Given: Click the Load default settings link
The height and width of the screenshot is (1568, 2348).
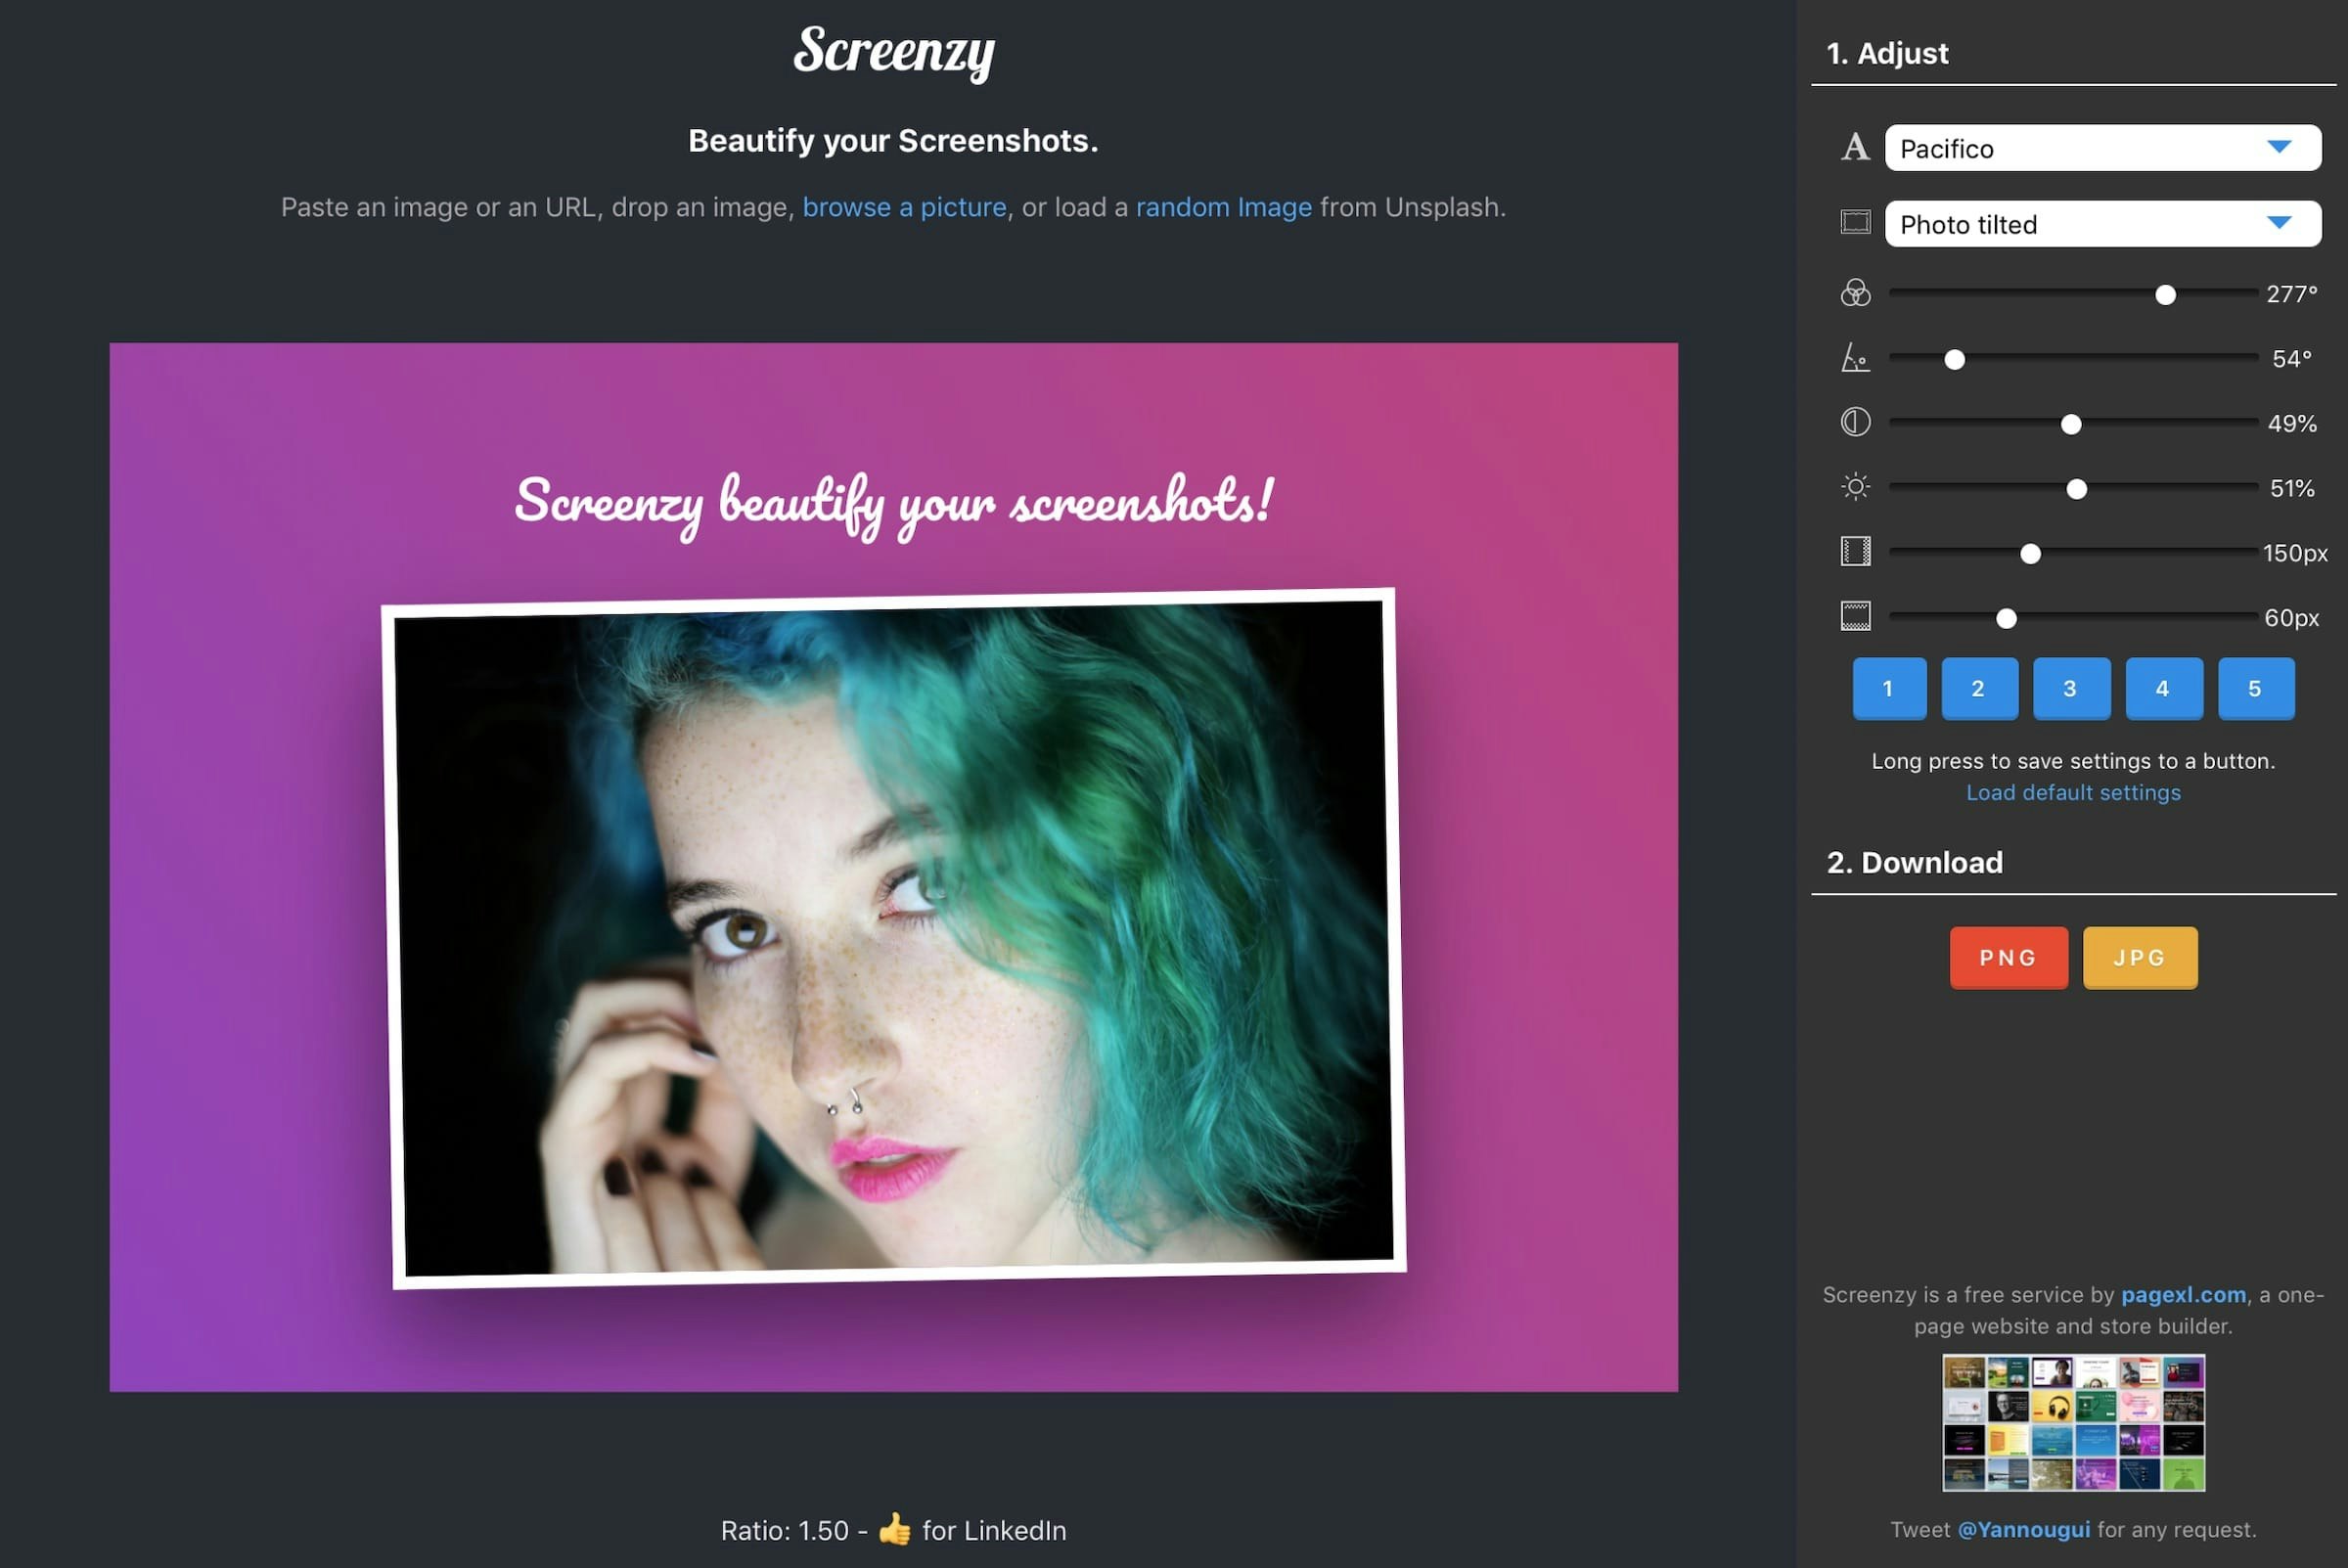Looking at the screenshot, I should (x=2072, y=792).
